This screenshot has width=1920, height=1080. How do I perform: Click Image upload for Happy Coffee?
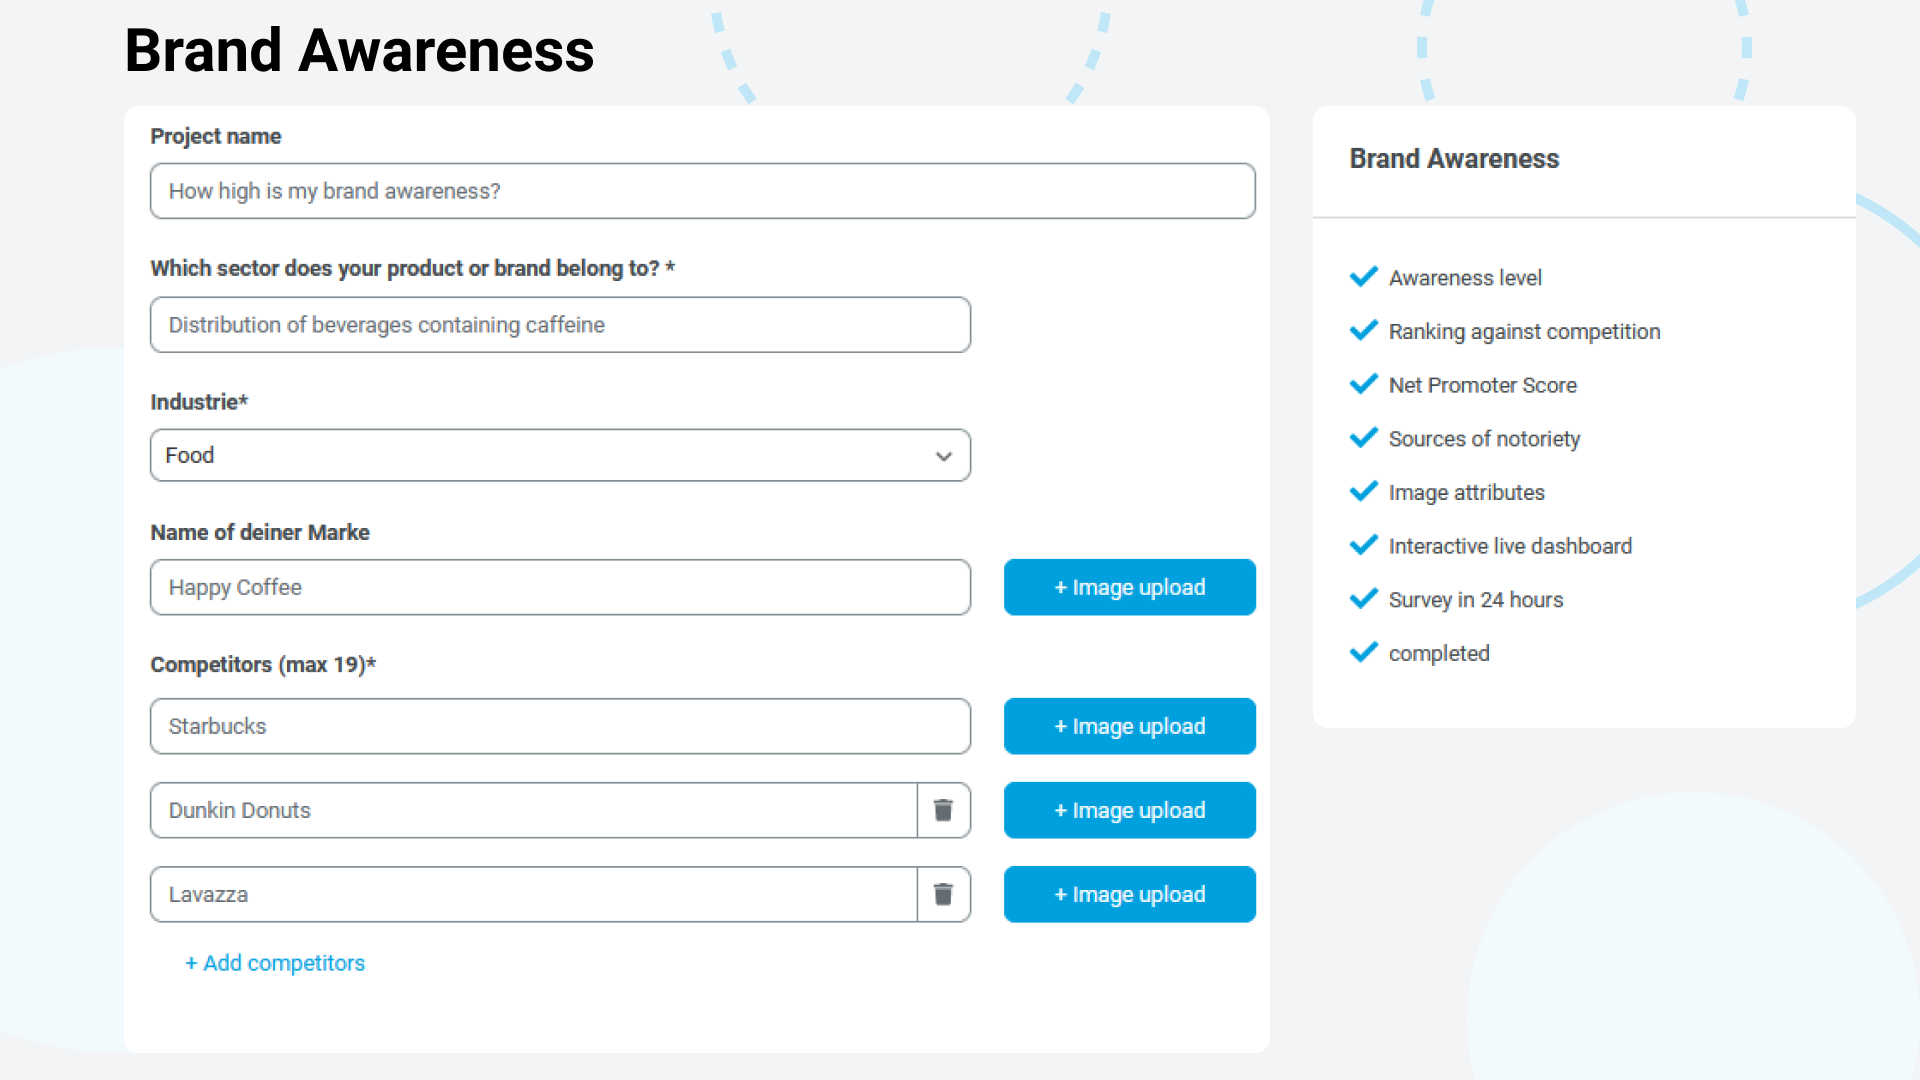(x=1129, y=587)
